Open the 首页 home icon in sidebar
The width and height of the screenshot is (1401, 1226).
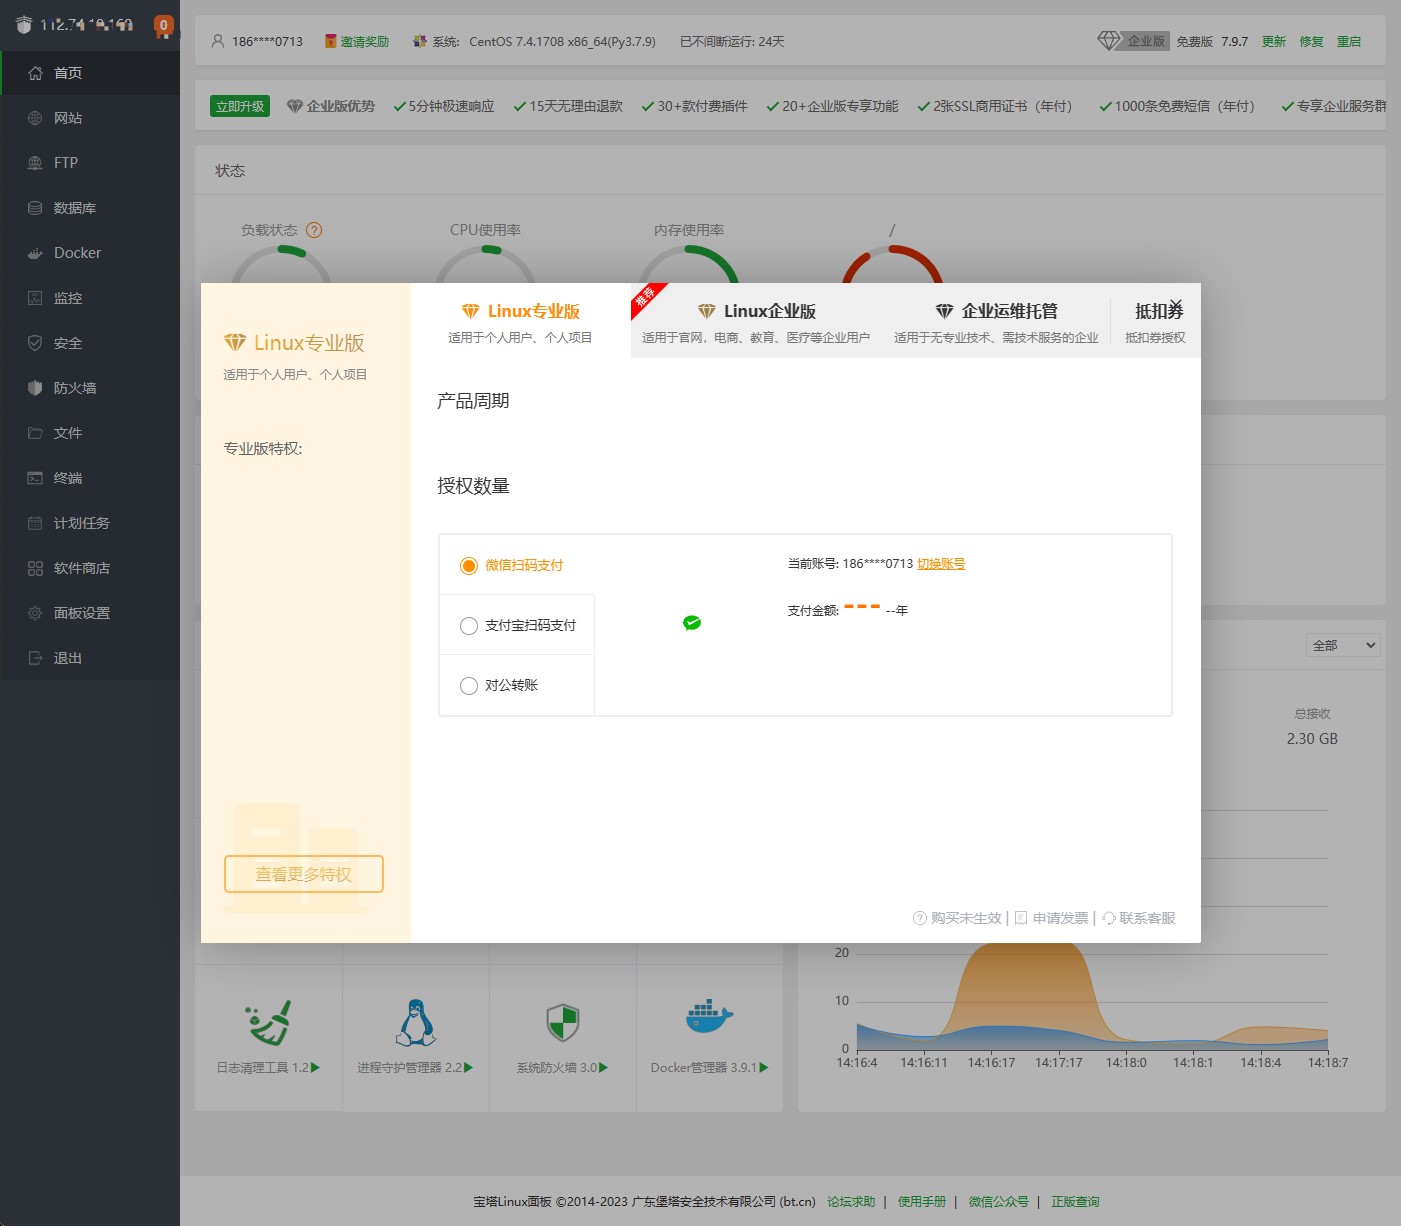pos(35,73)
